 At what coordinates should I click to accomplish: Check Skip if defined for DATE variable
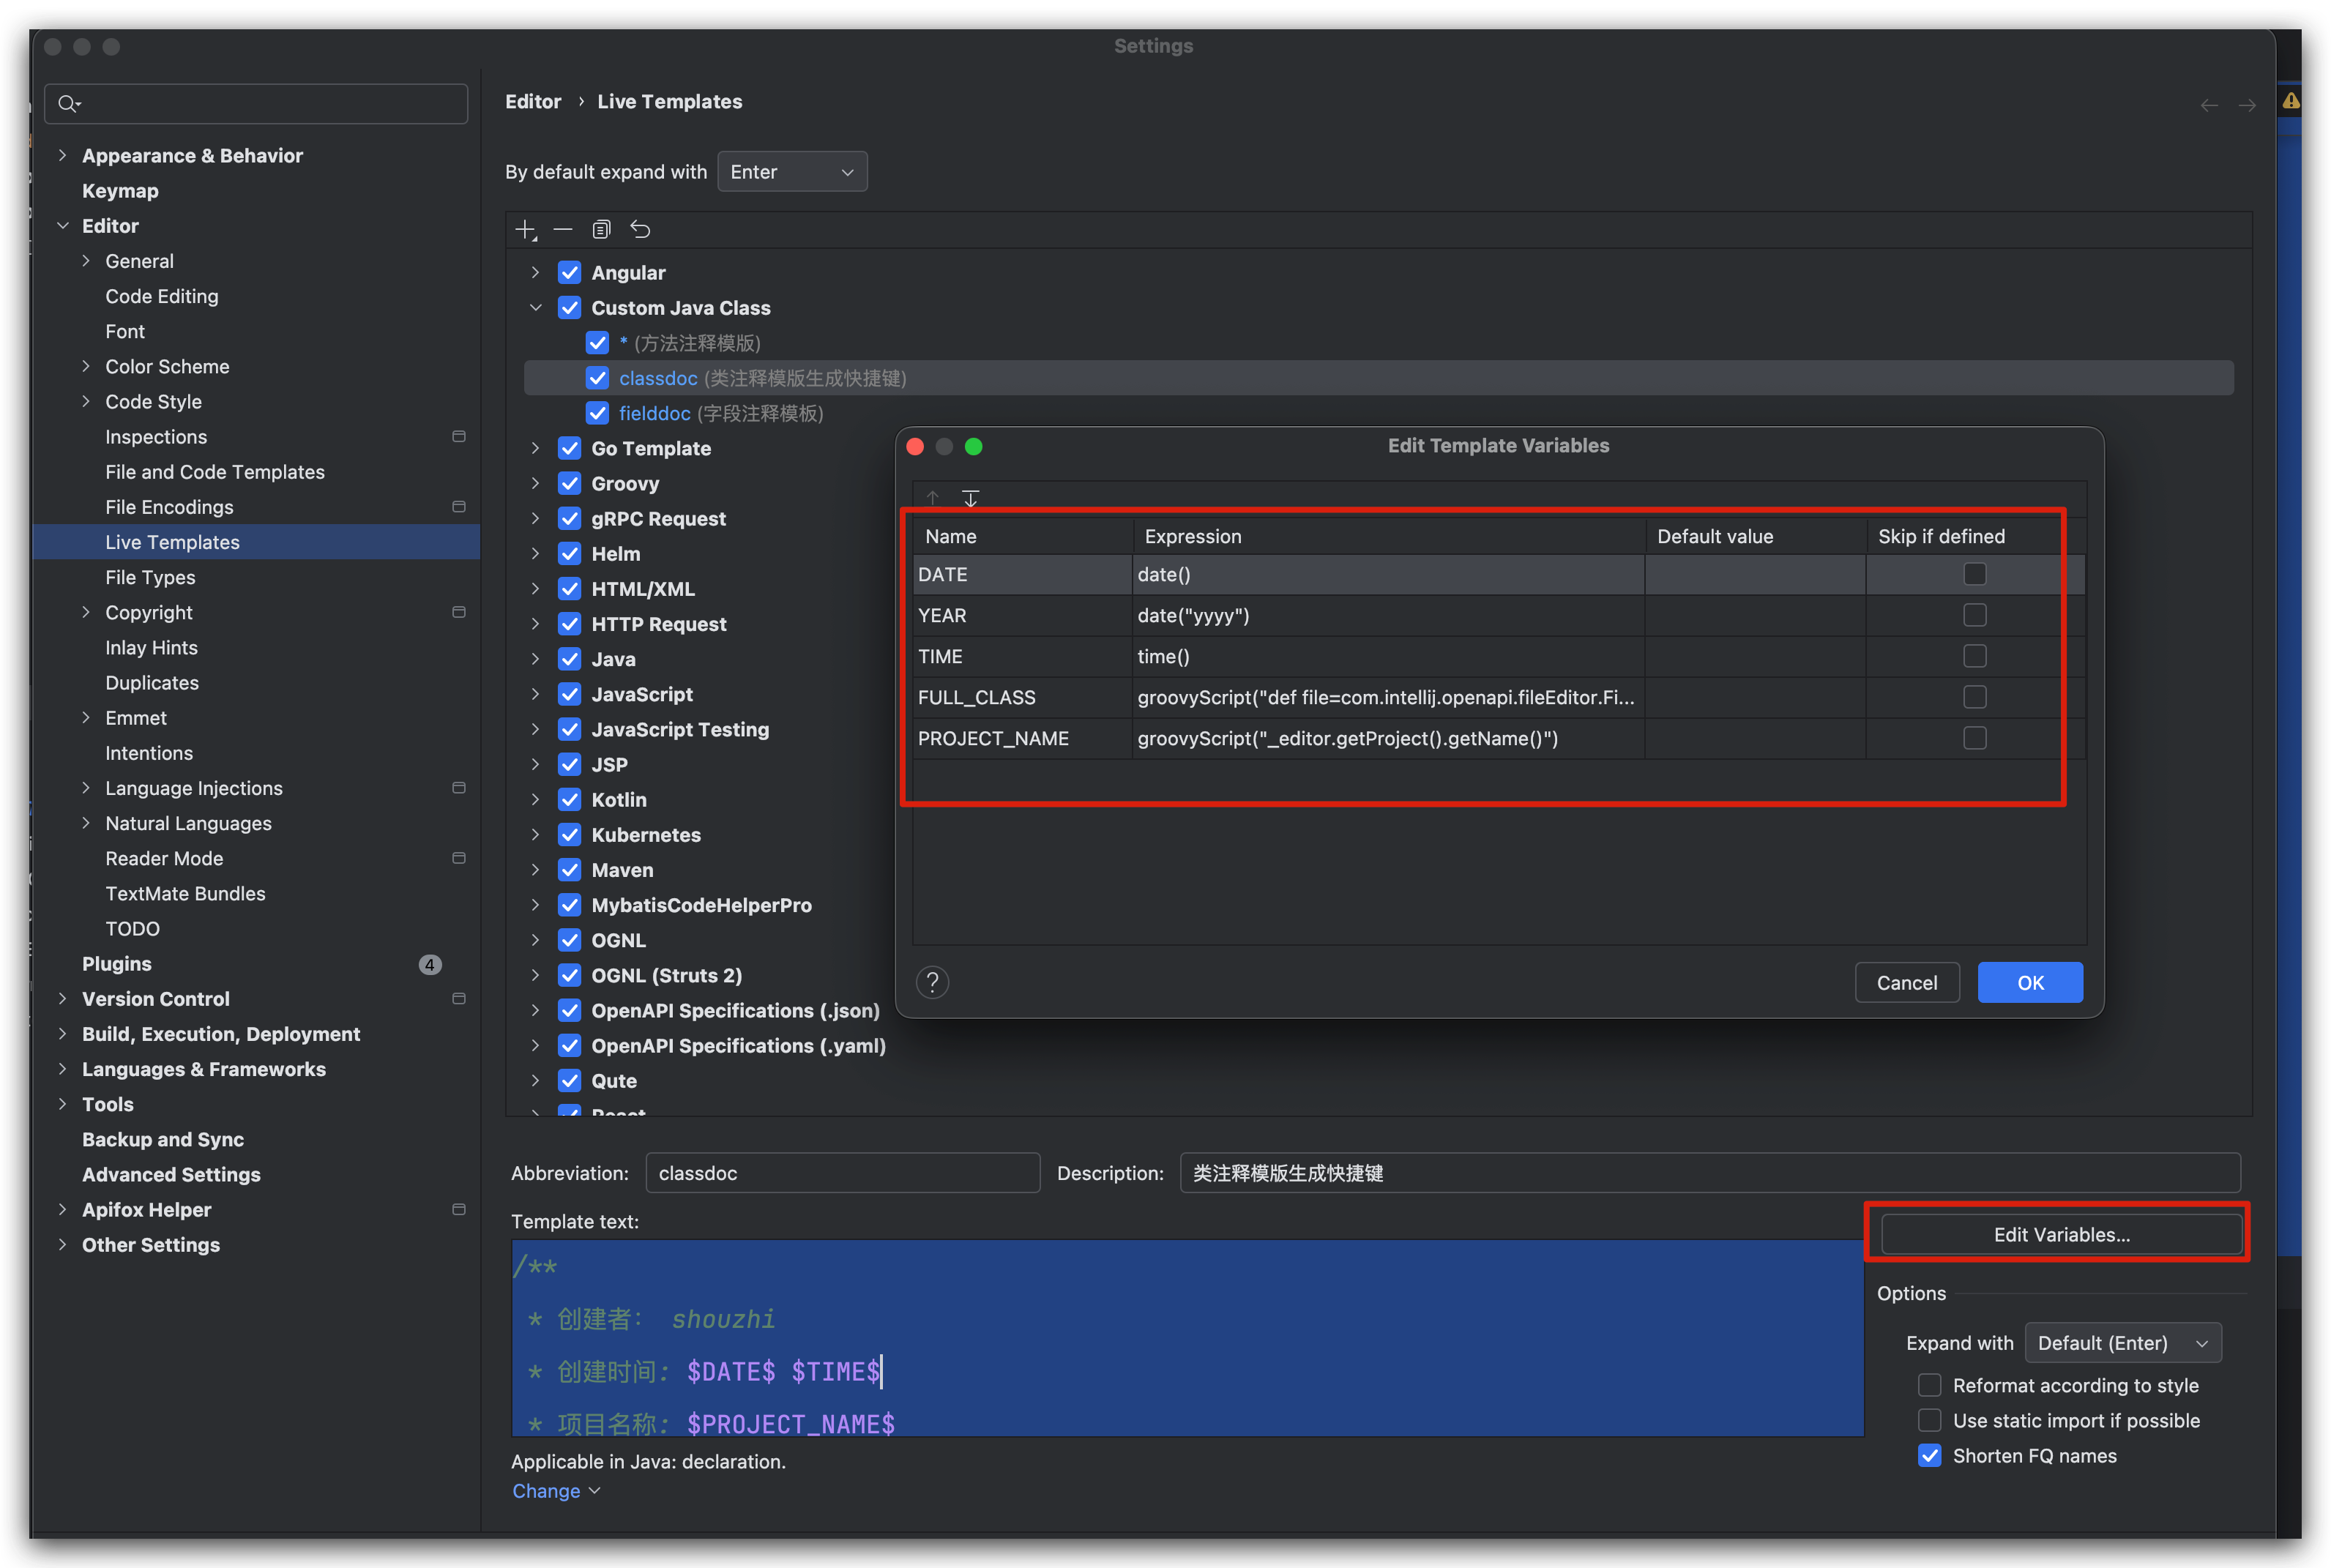point(1974,574)
